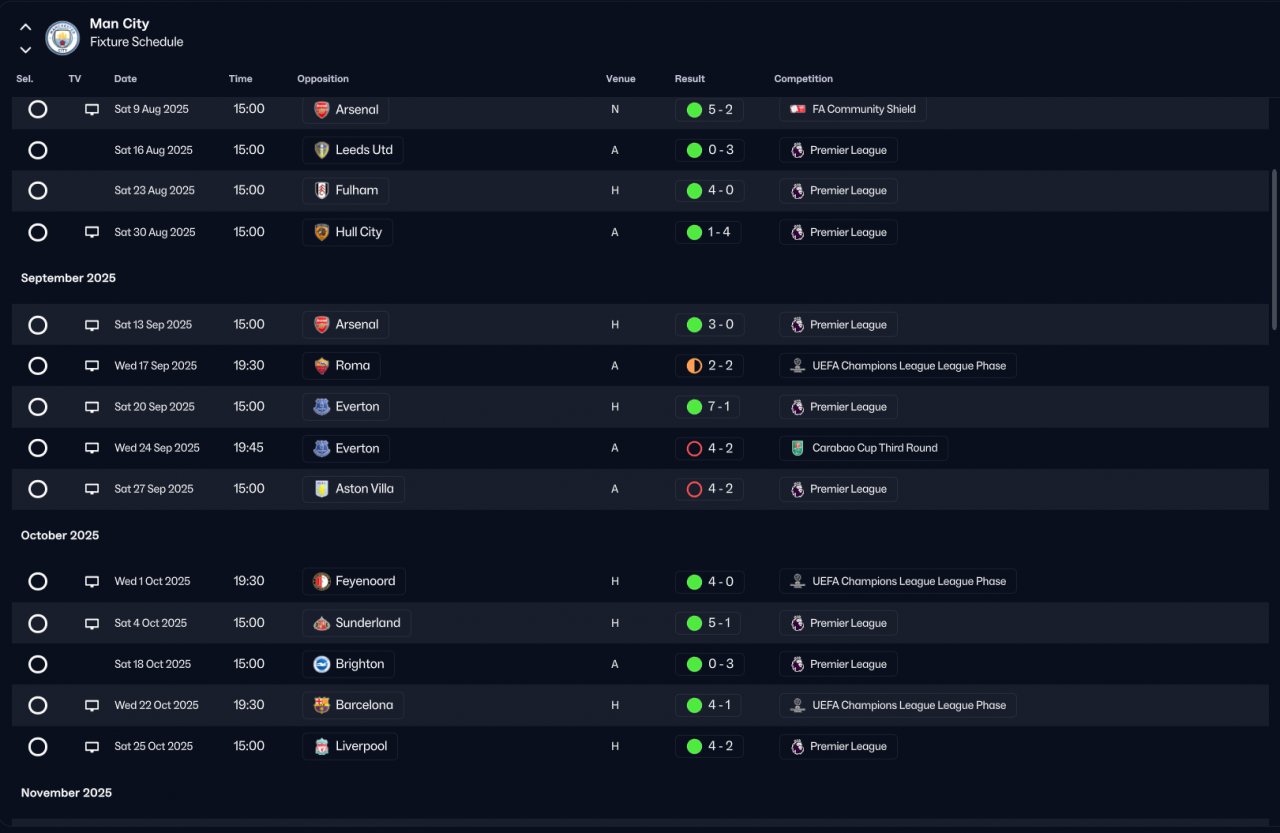This screenshot has width=1280, height=833.
Task: Go to previous team with up chevron
Action: point(26,27)
